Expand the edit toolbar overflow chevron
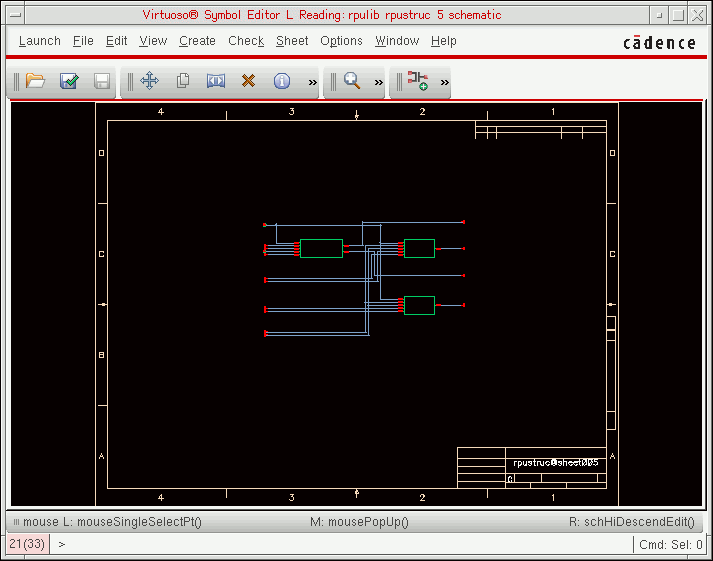This screenshot has height=561, width=713. 312,82
